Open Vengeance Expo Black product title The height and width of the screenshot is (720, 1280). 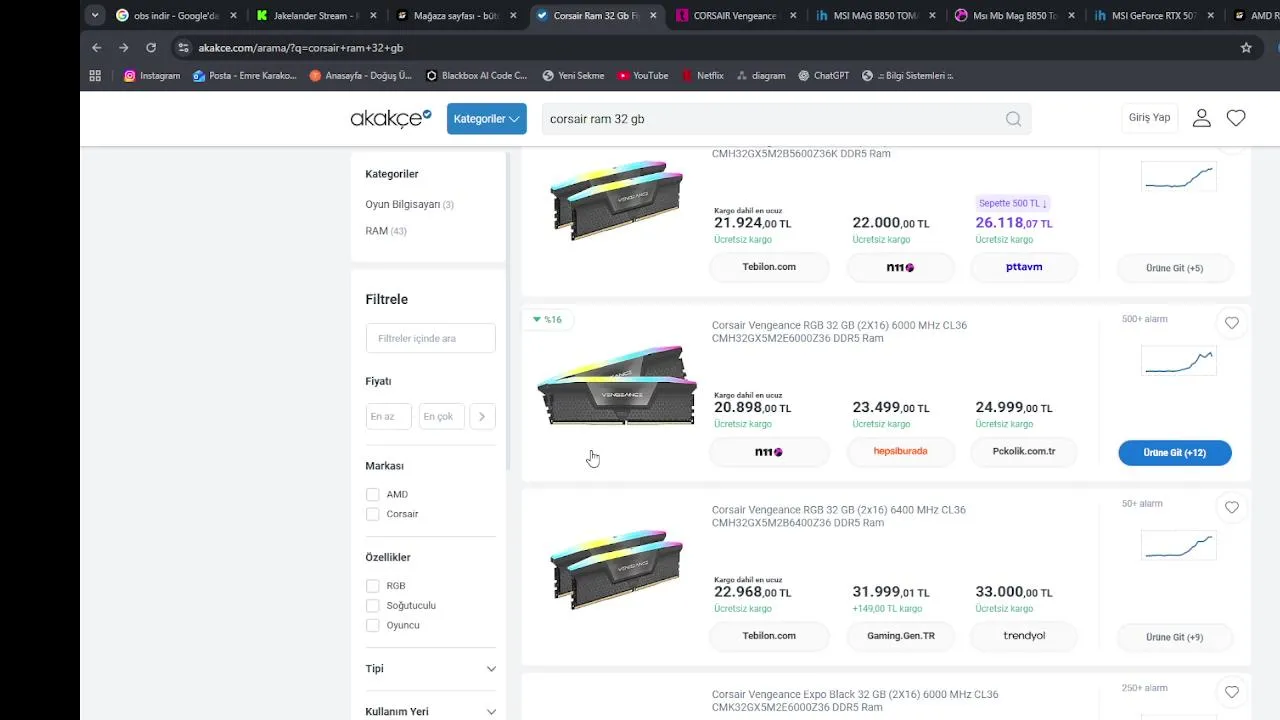tap(855, 701)
